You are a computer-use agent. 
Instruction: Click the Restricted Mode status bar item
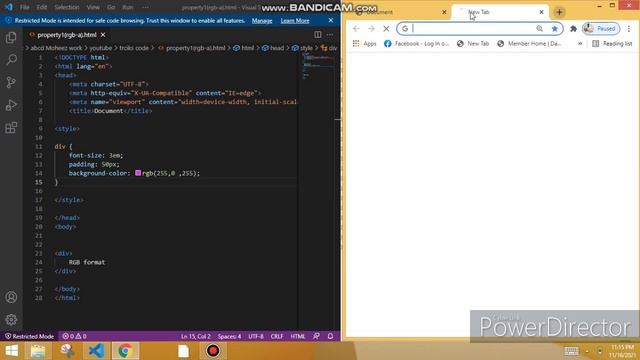click(29, 336)
